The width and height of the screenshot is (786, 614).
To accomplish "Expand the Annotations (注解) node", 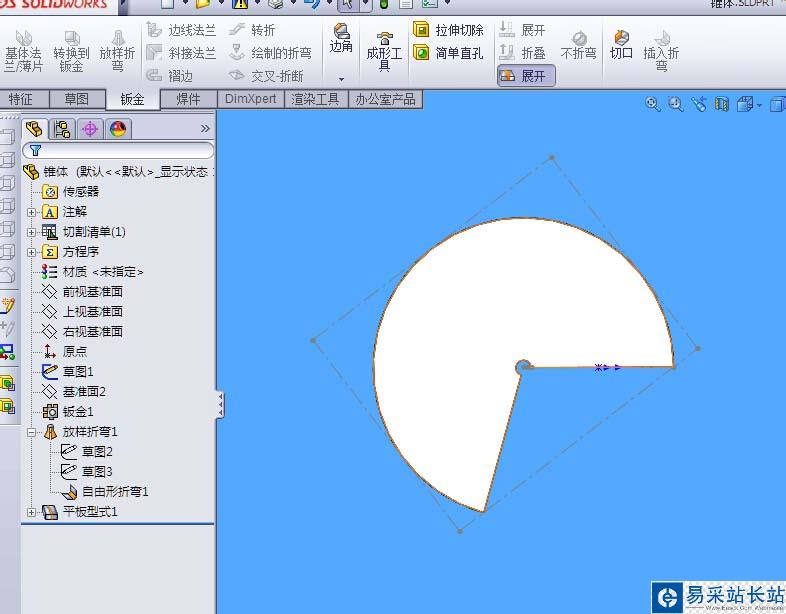I will [32, 212].
